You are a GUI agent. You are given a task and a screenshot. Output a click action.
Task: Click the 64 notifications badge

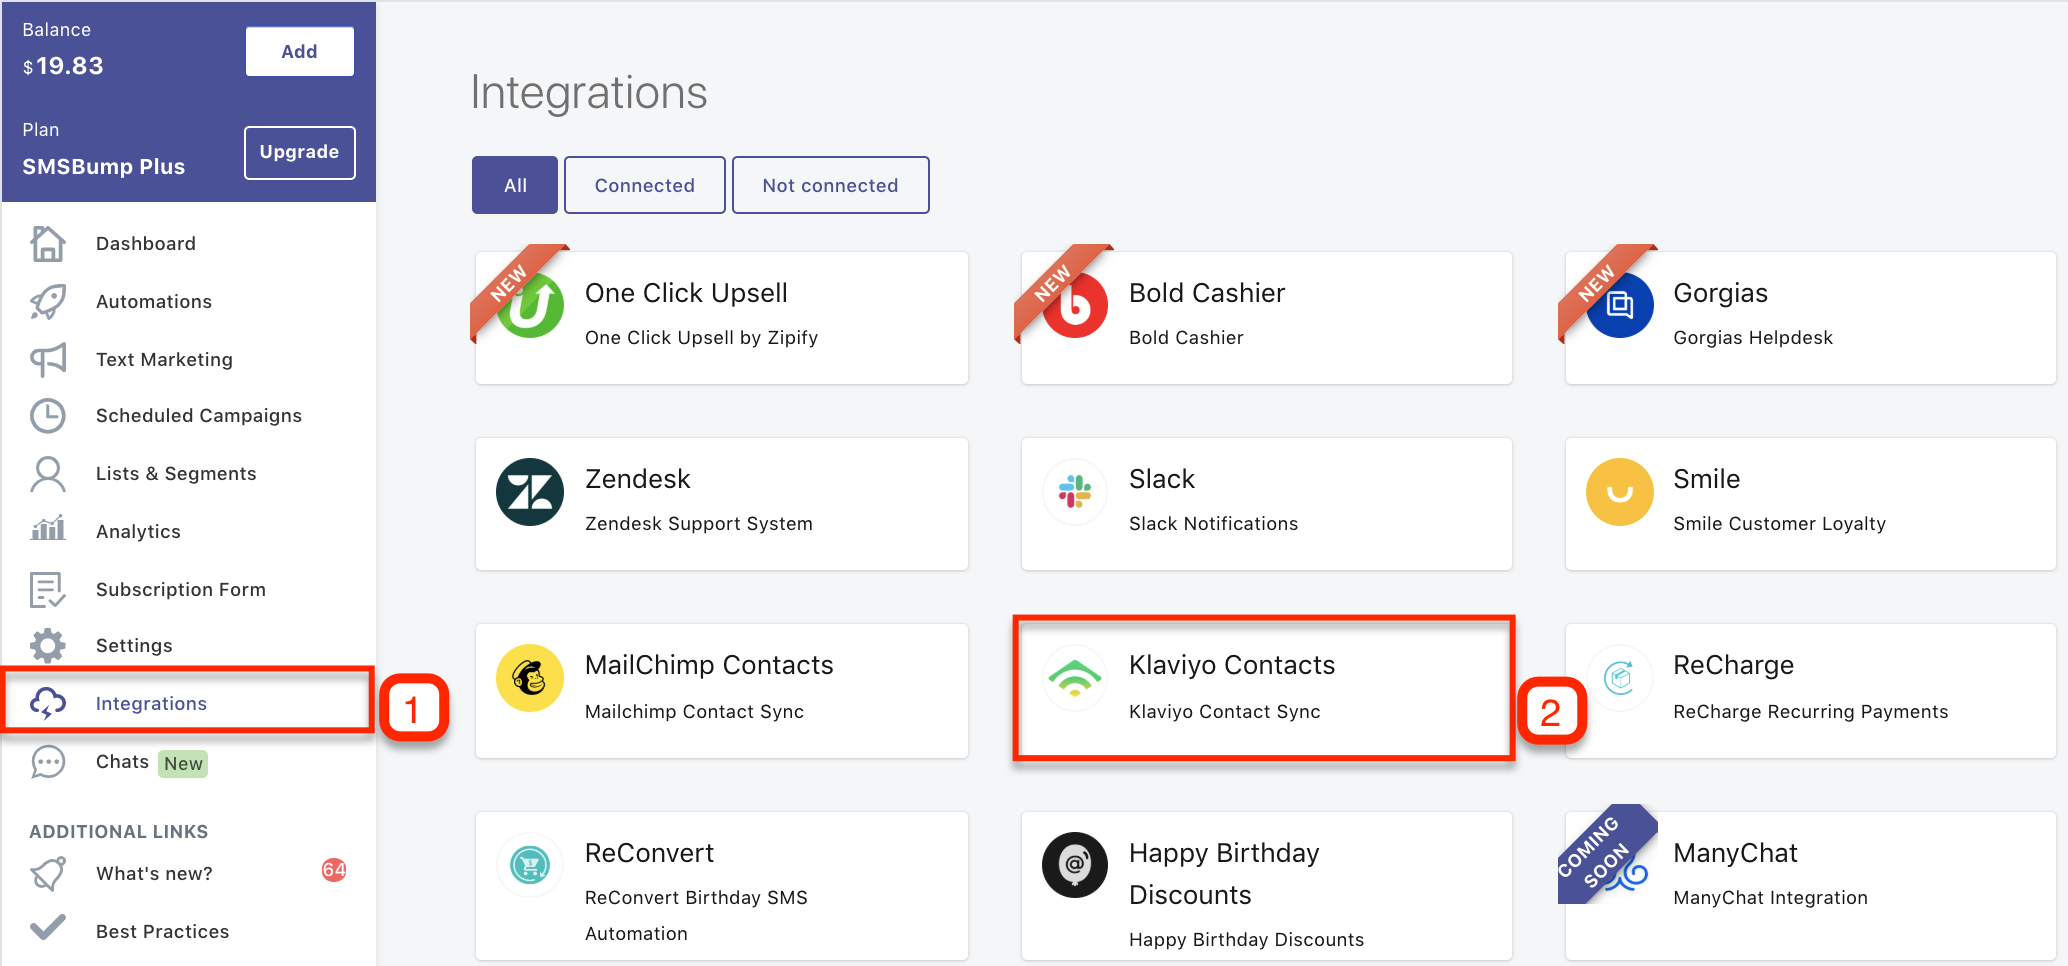point(334,870)
